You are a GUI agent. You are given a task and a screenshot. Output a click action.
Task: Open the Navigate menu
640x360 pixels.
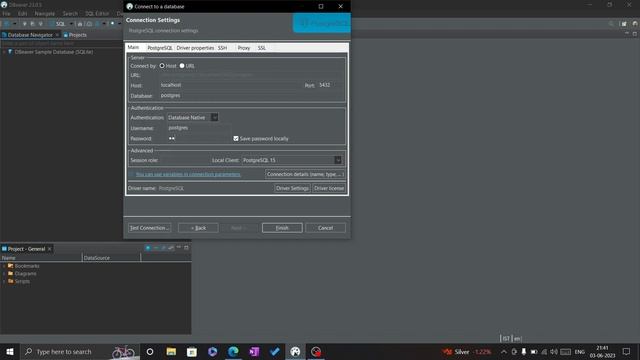tap(44, 13)
